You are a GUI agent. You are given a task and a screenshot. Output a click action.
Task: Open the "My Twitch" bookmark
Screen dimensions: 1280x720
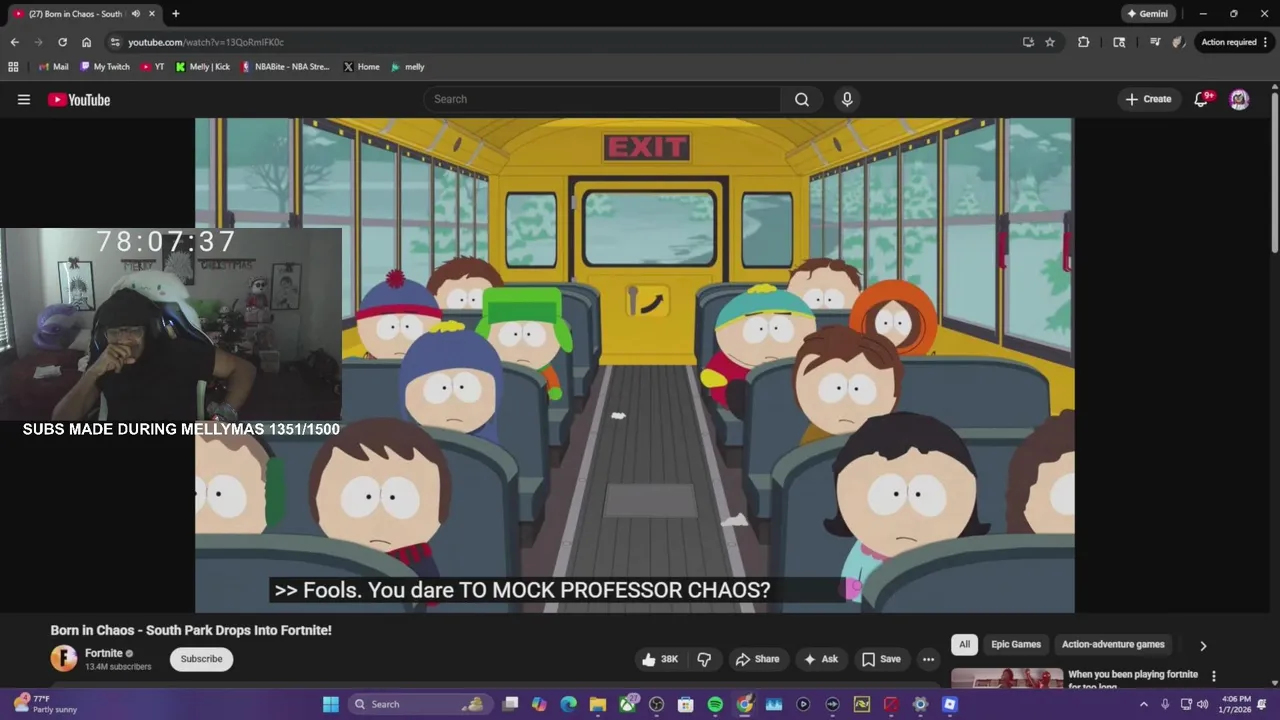105,67
